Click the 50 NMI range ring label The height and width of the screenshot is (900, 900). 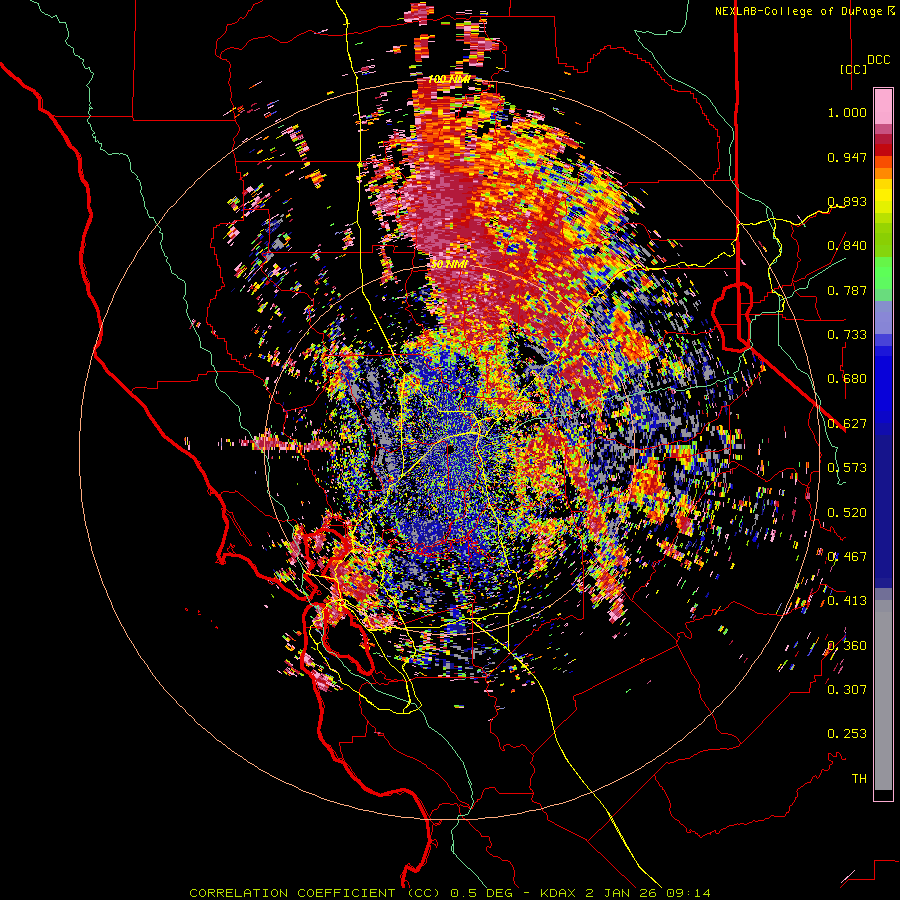pyautogui.click(x=449, y=264)
